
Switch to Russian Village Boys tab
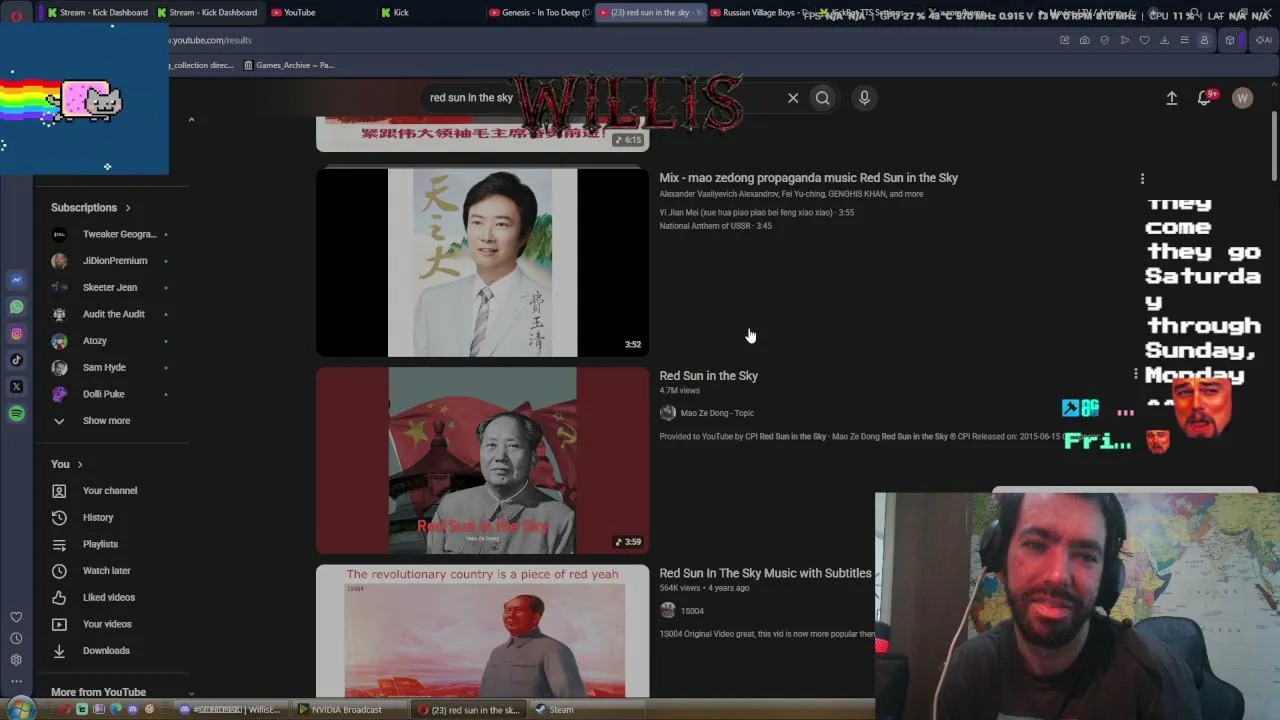(x=760, y=12)
